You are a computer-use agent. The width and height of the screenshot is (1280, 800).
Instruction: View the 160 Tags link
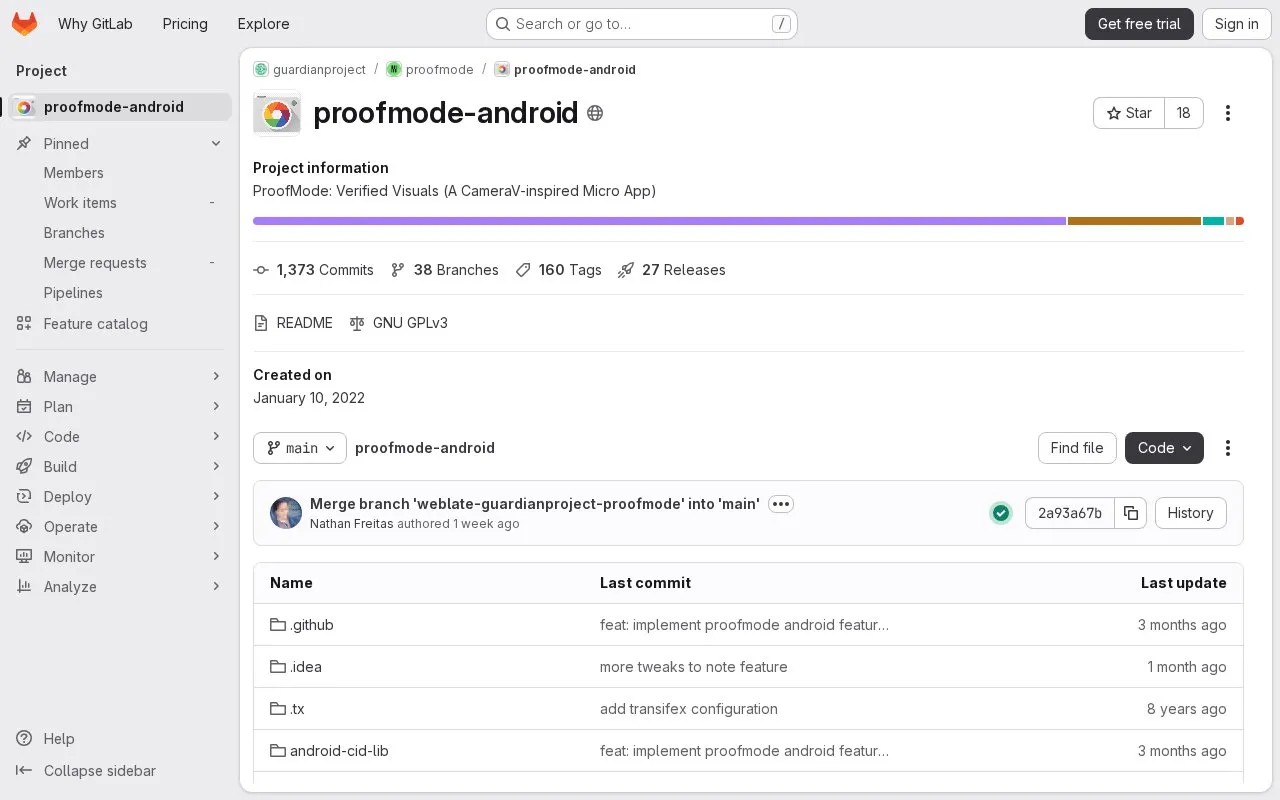[558, 270]
